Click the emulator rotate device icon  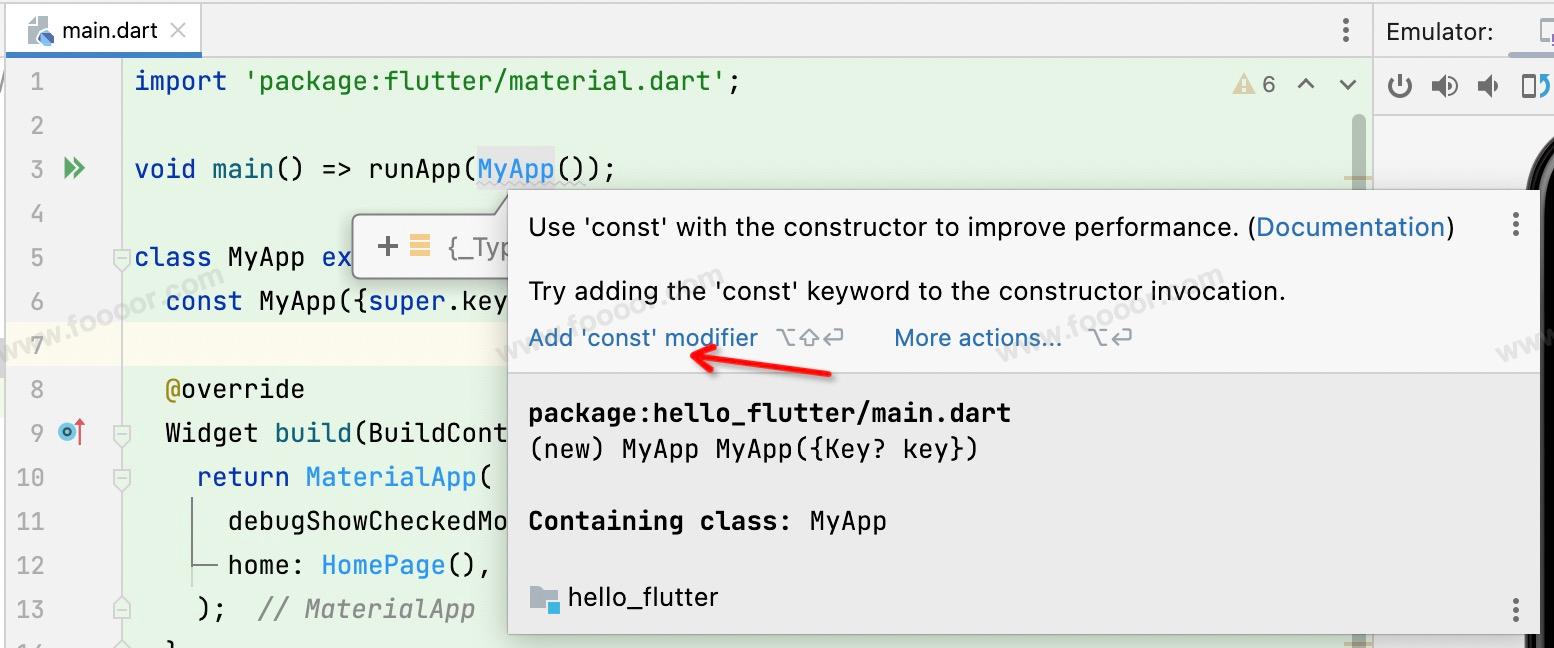1534,87
